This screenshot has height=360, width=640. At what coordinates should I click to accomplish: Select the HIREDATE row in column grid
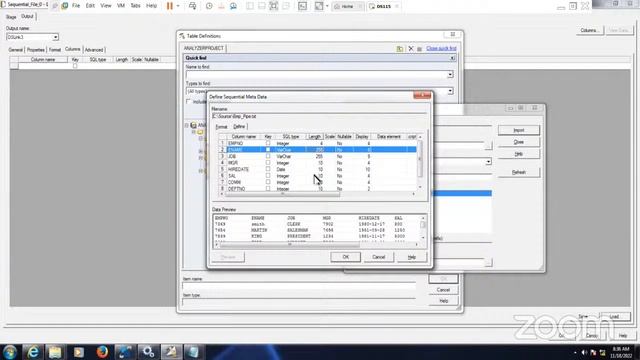click(318, 169)
